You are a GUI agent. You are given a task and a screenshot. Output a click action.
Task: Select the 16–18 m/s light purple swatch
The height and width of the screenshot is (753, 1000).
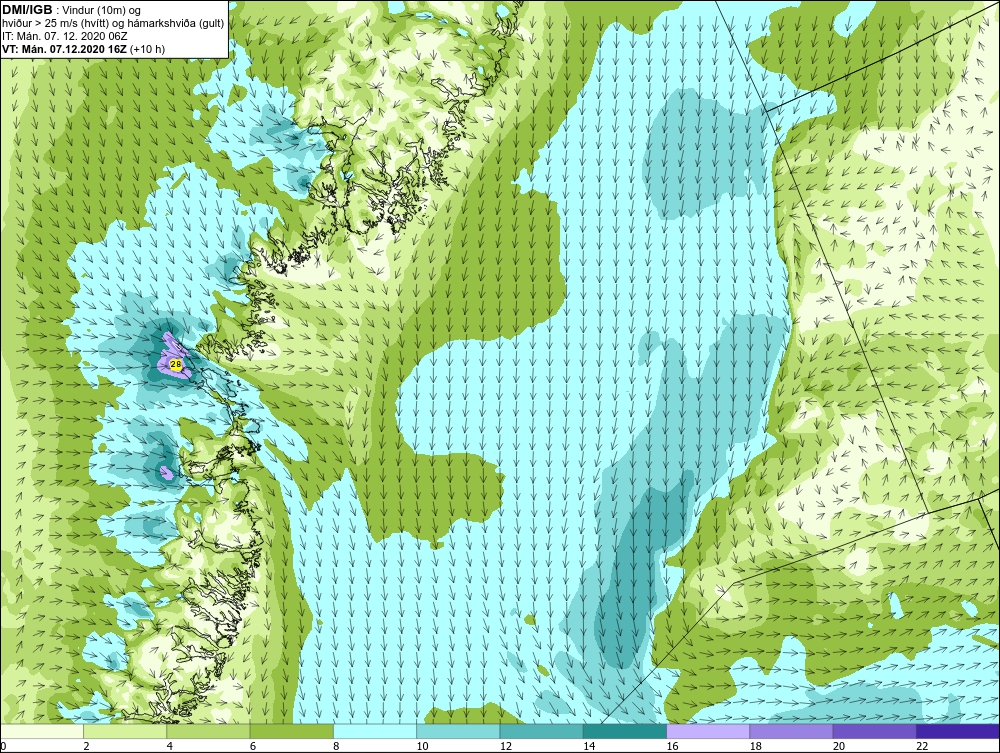point(708,731)
